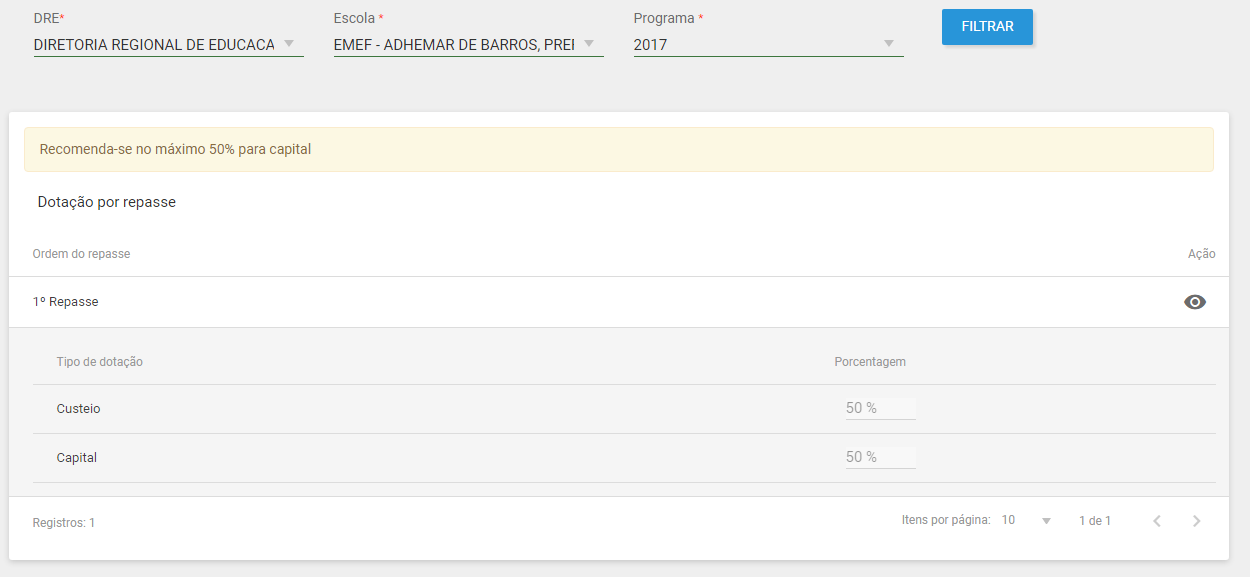Click the capital recommendation warning banner
The image size is (1250, 577).
coord(619,149)
